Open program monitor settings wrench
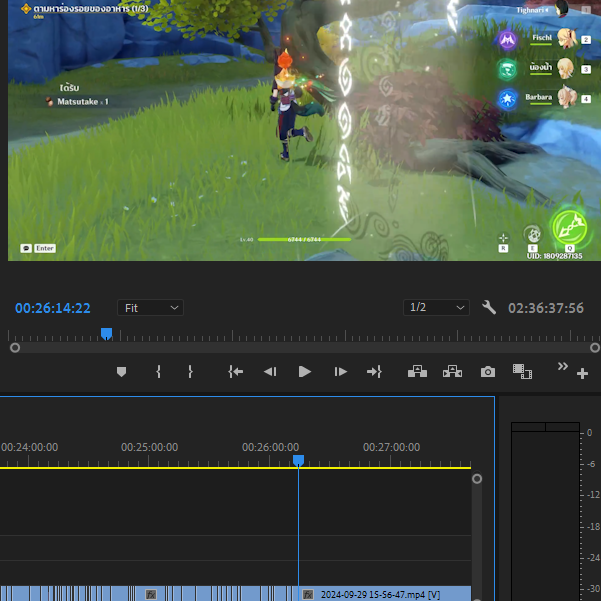The image size is (601, 601). point(489,307)
